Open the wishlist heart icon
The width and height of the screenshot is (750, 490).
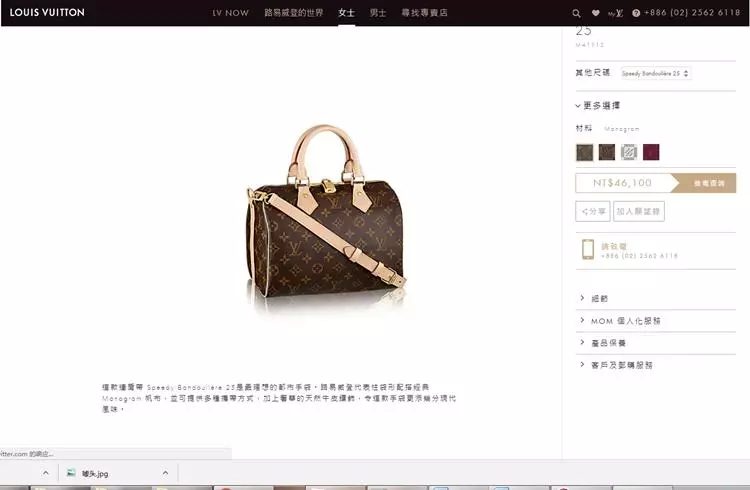click(596, 13)
